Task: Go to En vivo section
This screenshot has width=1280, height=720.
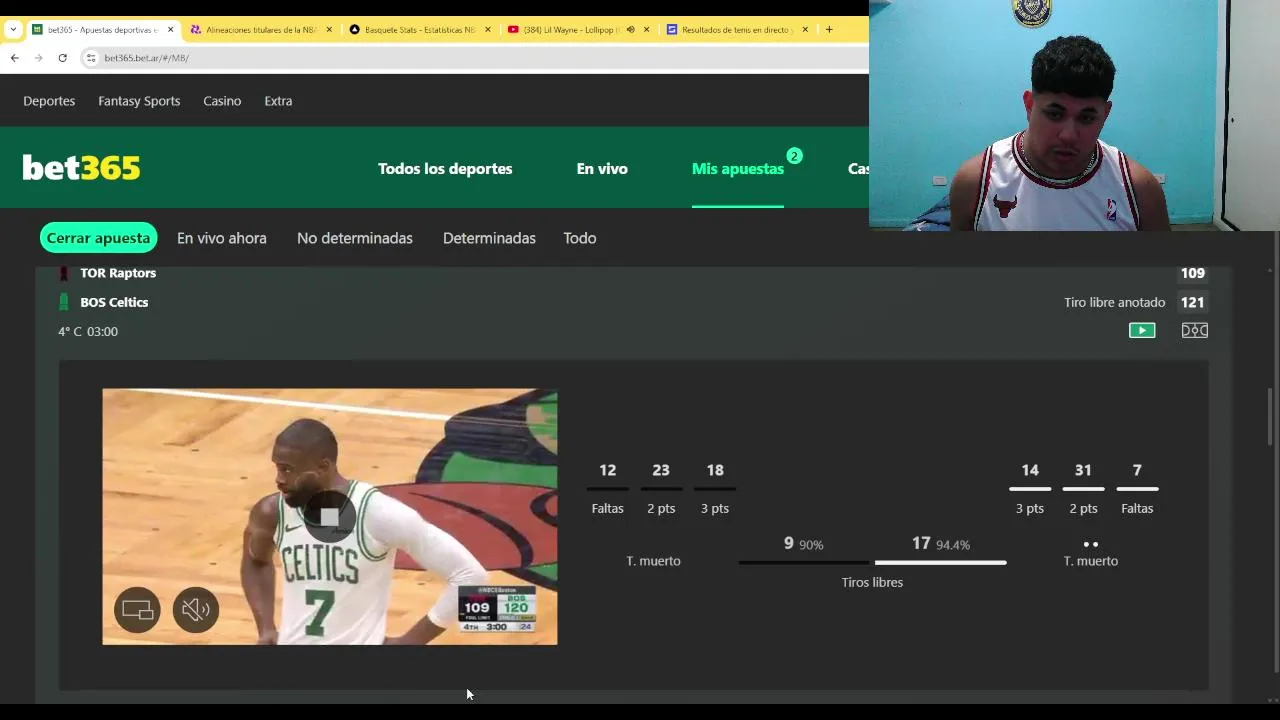Action: (602, 169)
